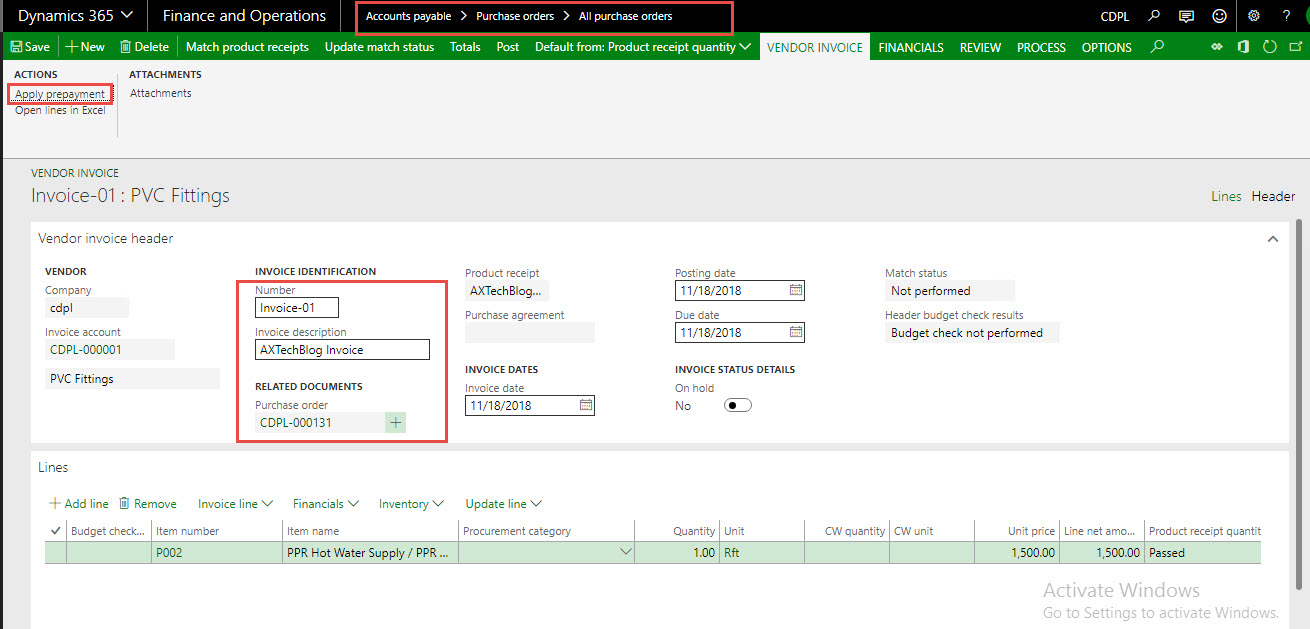Delete the vendor invoice
This screenshot has width=1310, height=629.
tap(144, 47)
